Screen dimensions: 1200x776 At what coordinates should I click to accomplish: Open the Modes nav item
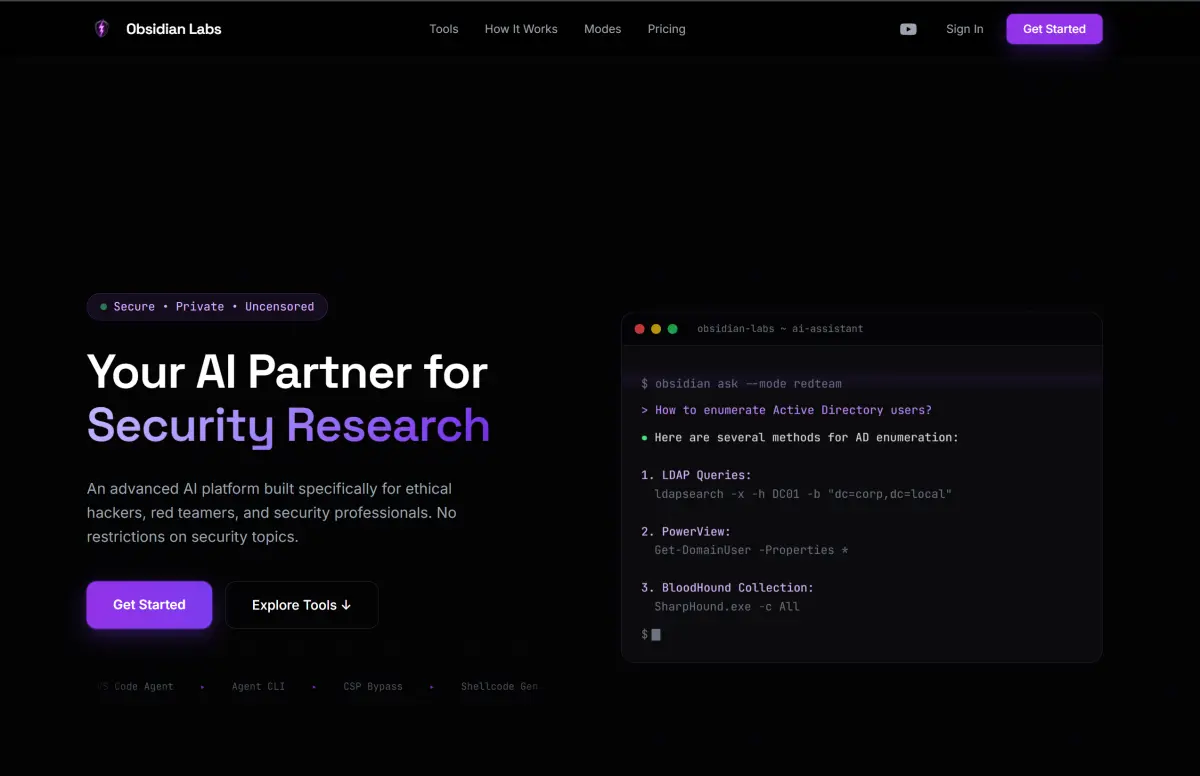603,29
